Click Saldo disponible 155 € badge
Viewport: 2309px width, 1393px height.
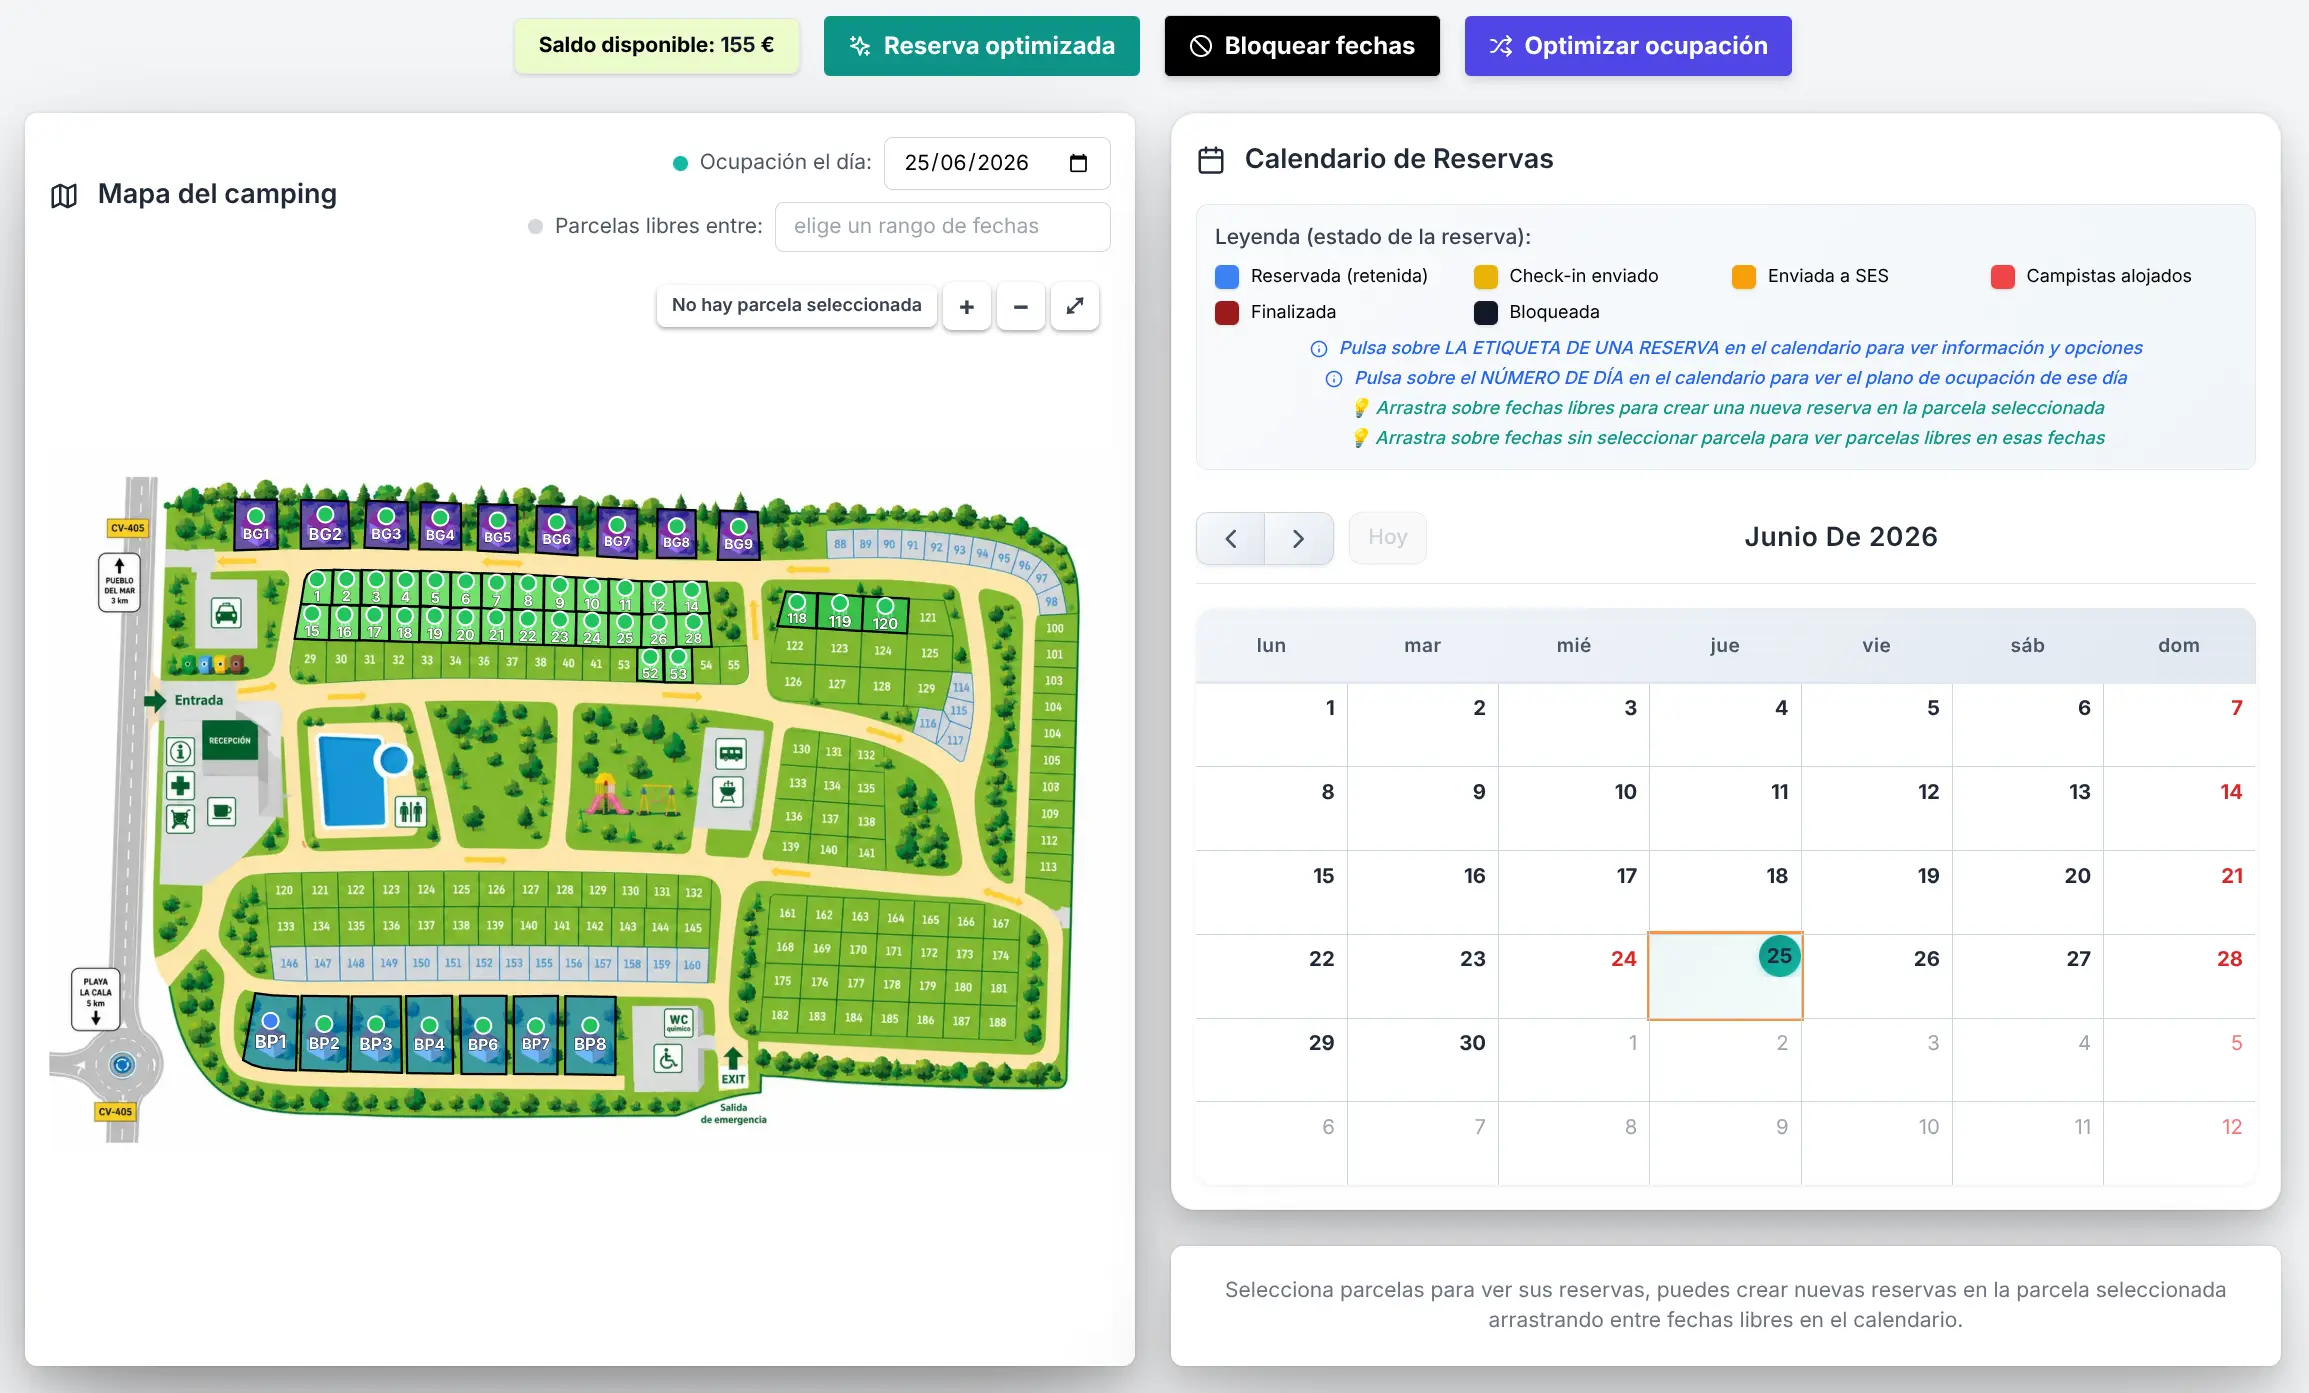point(656,45)
